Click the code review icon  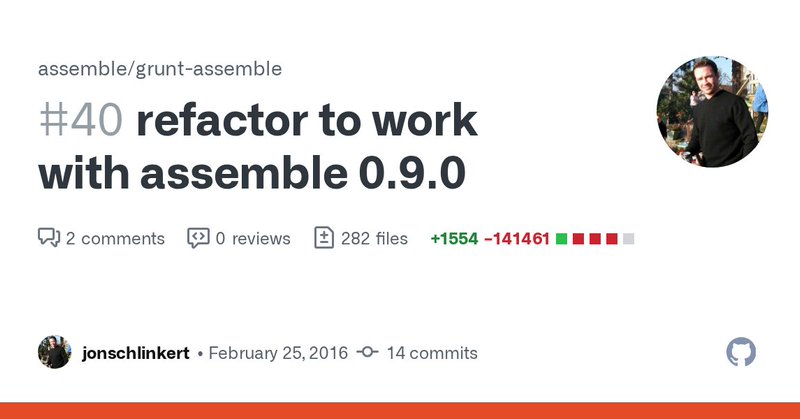click(x=198, y=238)
